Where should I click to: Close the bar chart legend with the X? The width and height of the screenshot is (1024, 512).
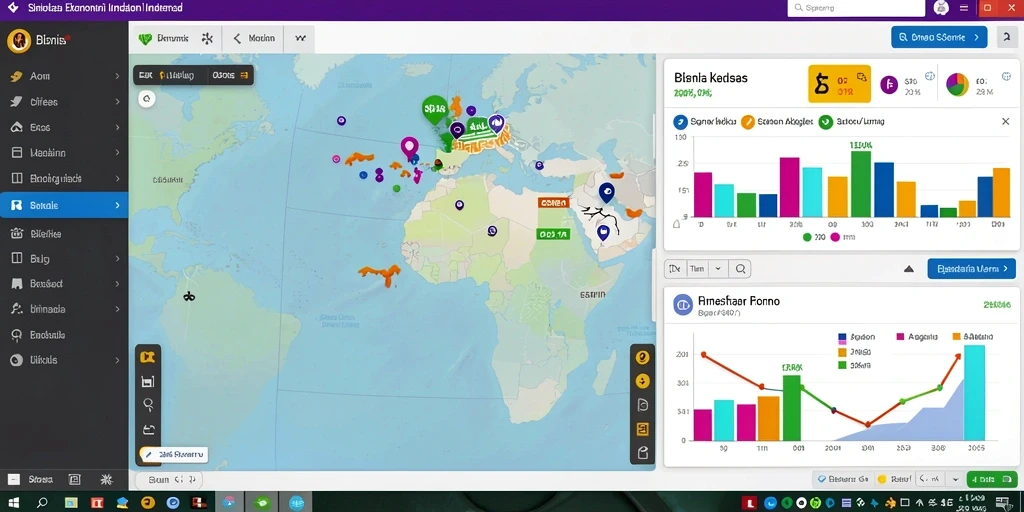click(1006, 121)
